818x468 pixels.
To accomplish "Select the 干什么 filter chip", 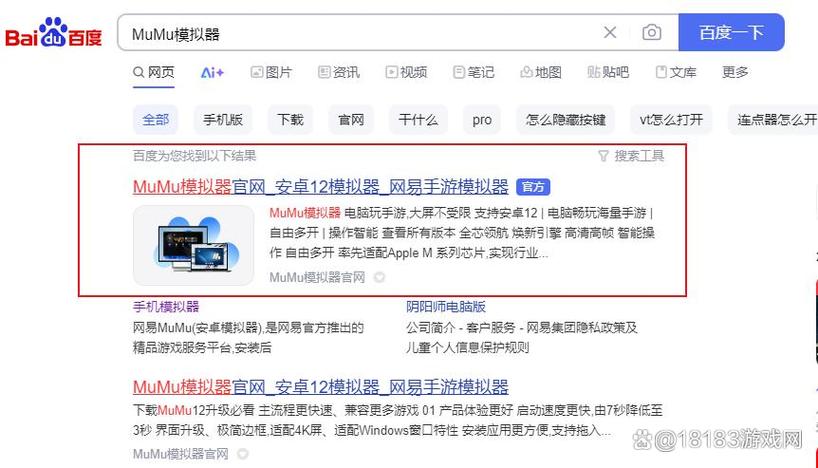I will click(418, 120).
